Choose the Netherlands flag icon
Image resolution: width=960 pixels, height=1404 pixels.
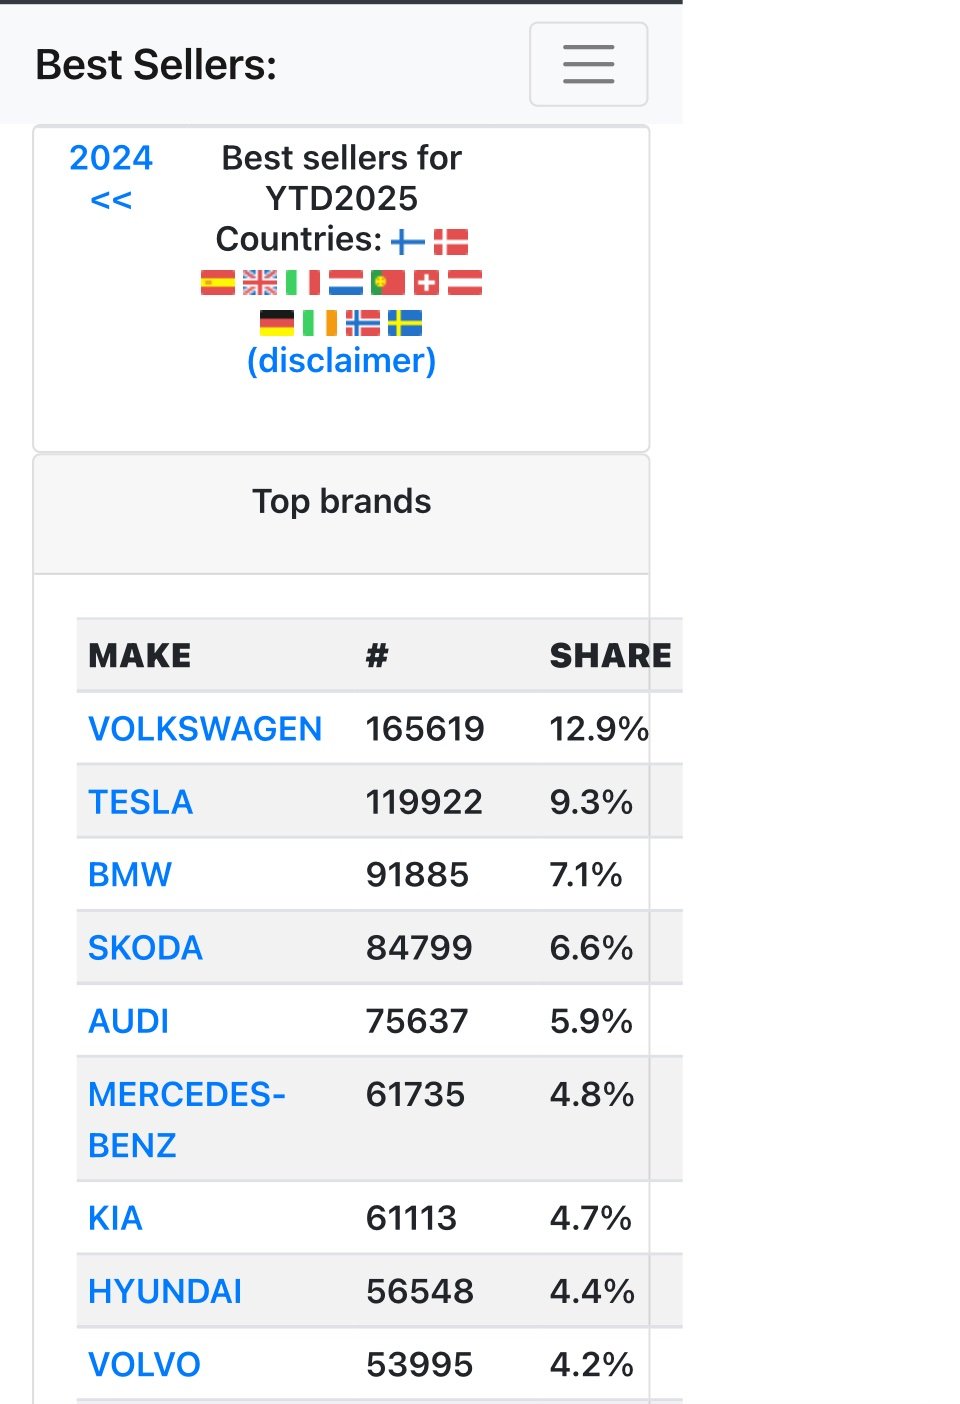(x=346, y=283)
